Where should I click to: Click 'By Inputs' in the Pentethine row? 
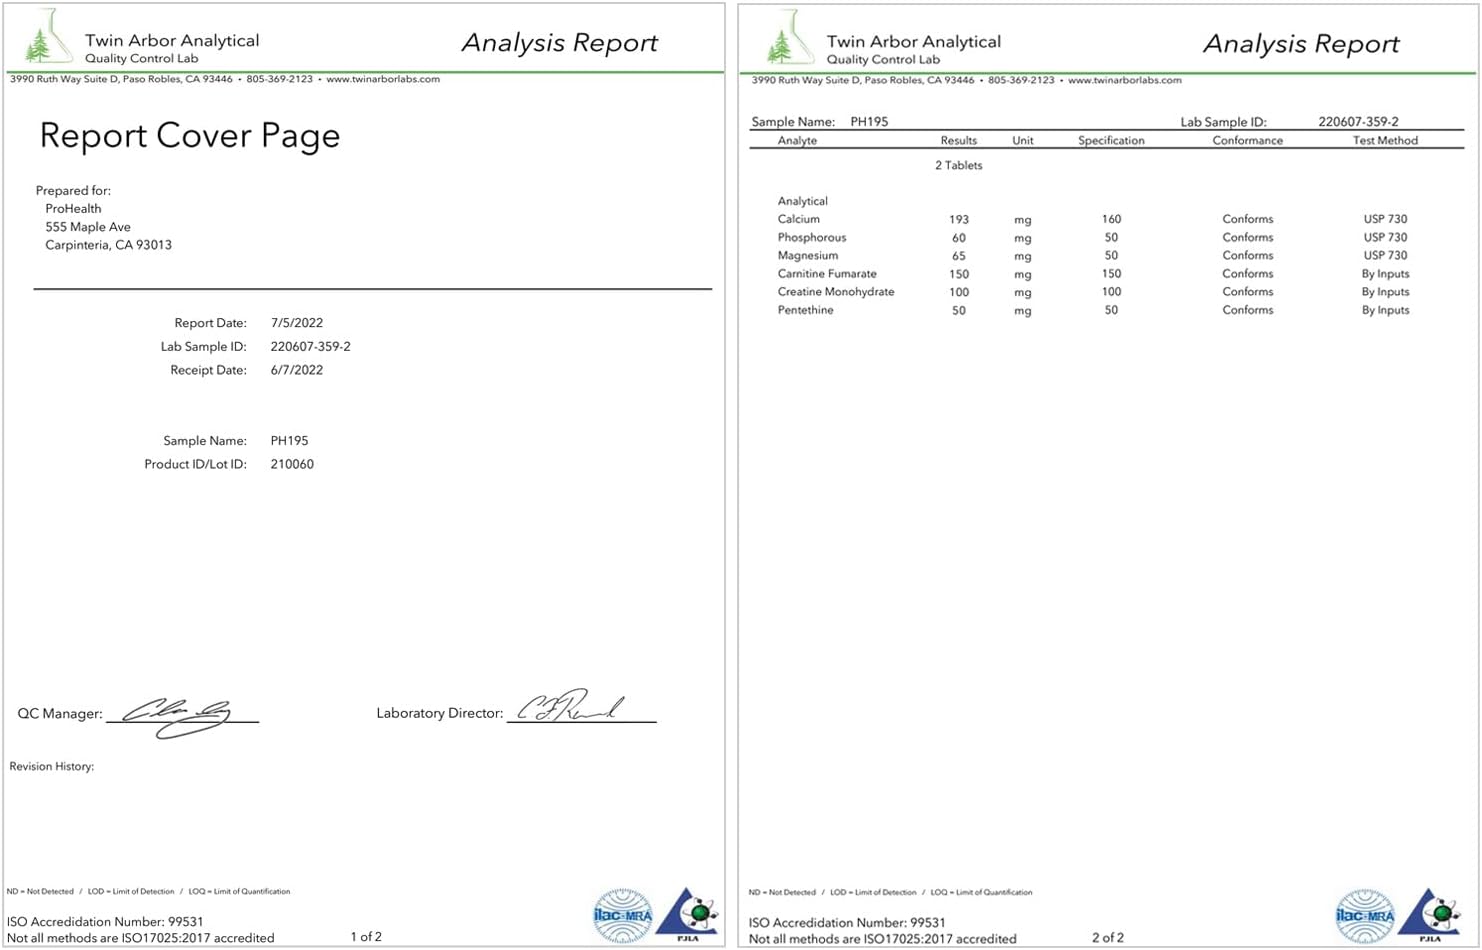tap(1385, 310)
